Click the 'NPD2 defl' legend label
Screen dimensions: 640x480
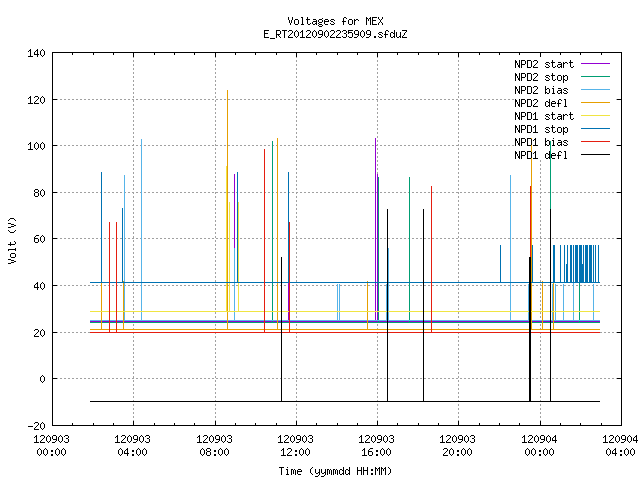point(541,103)
